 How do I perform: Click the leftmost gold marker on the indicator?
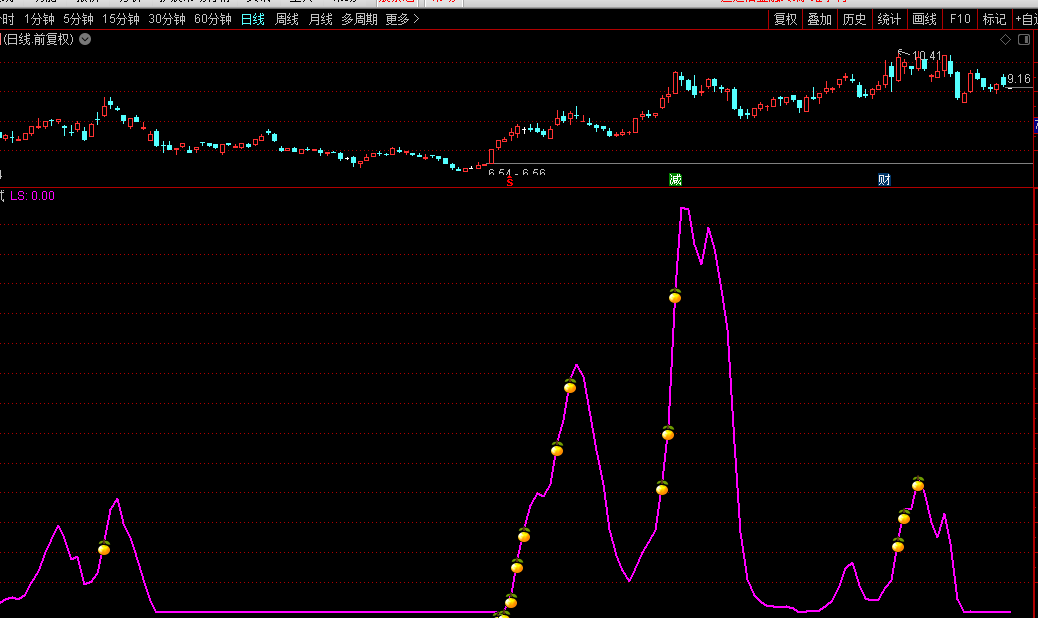pos(104,548)
